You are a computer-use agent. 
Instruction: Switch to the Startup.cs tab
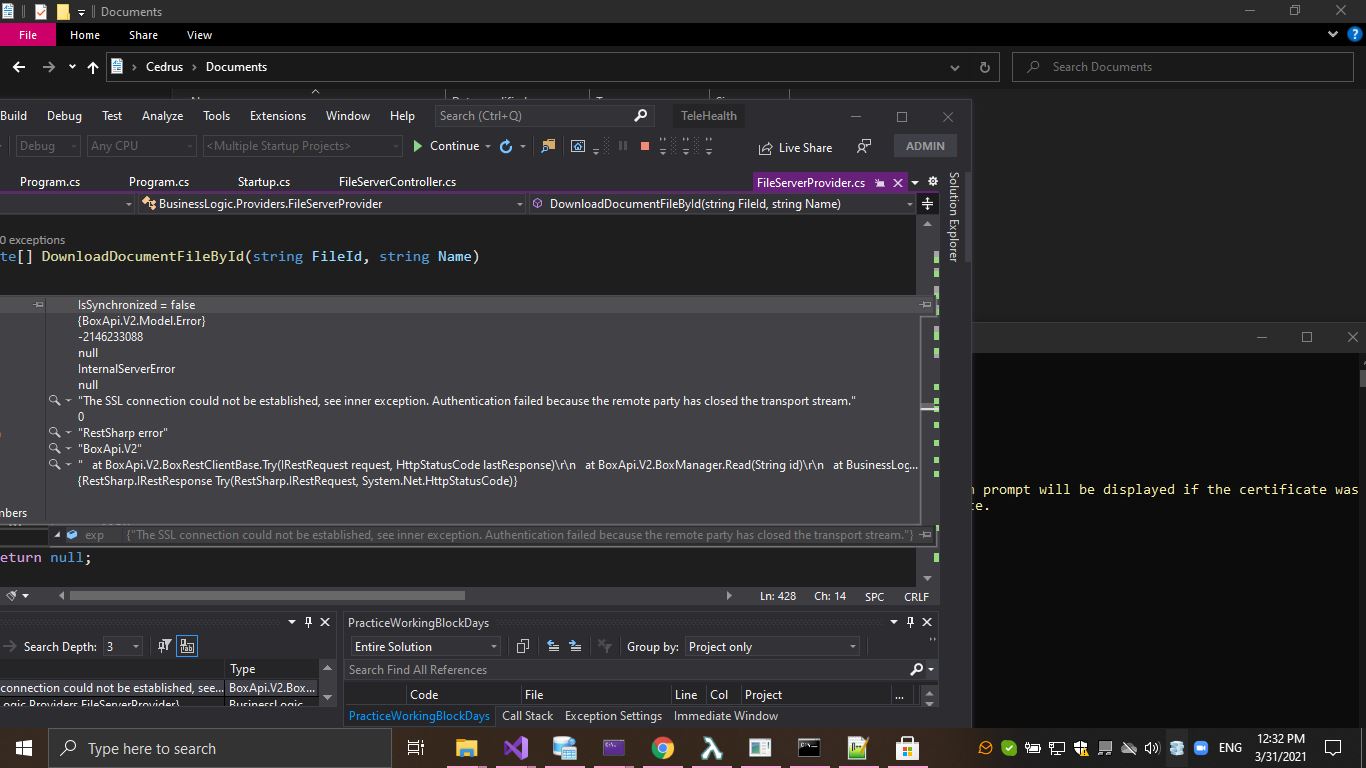tap(264, 182)
